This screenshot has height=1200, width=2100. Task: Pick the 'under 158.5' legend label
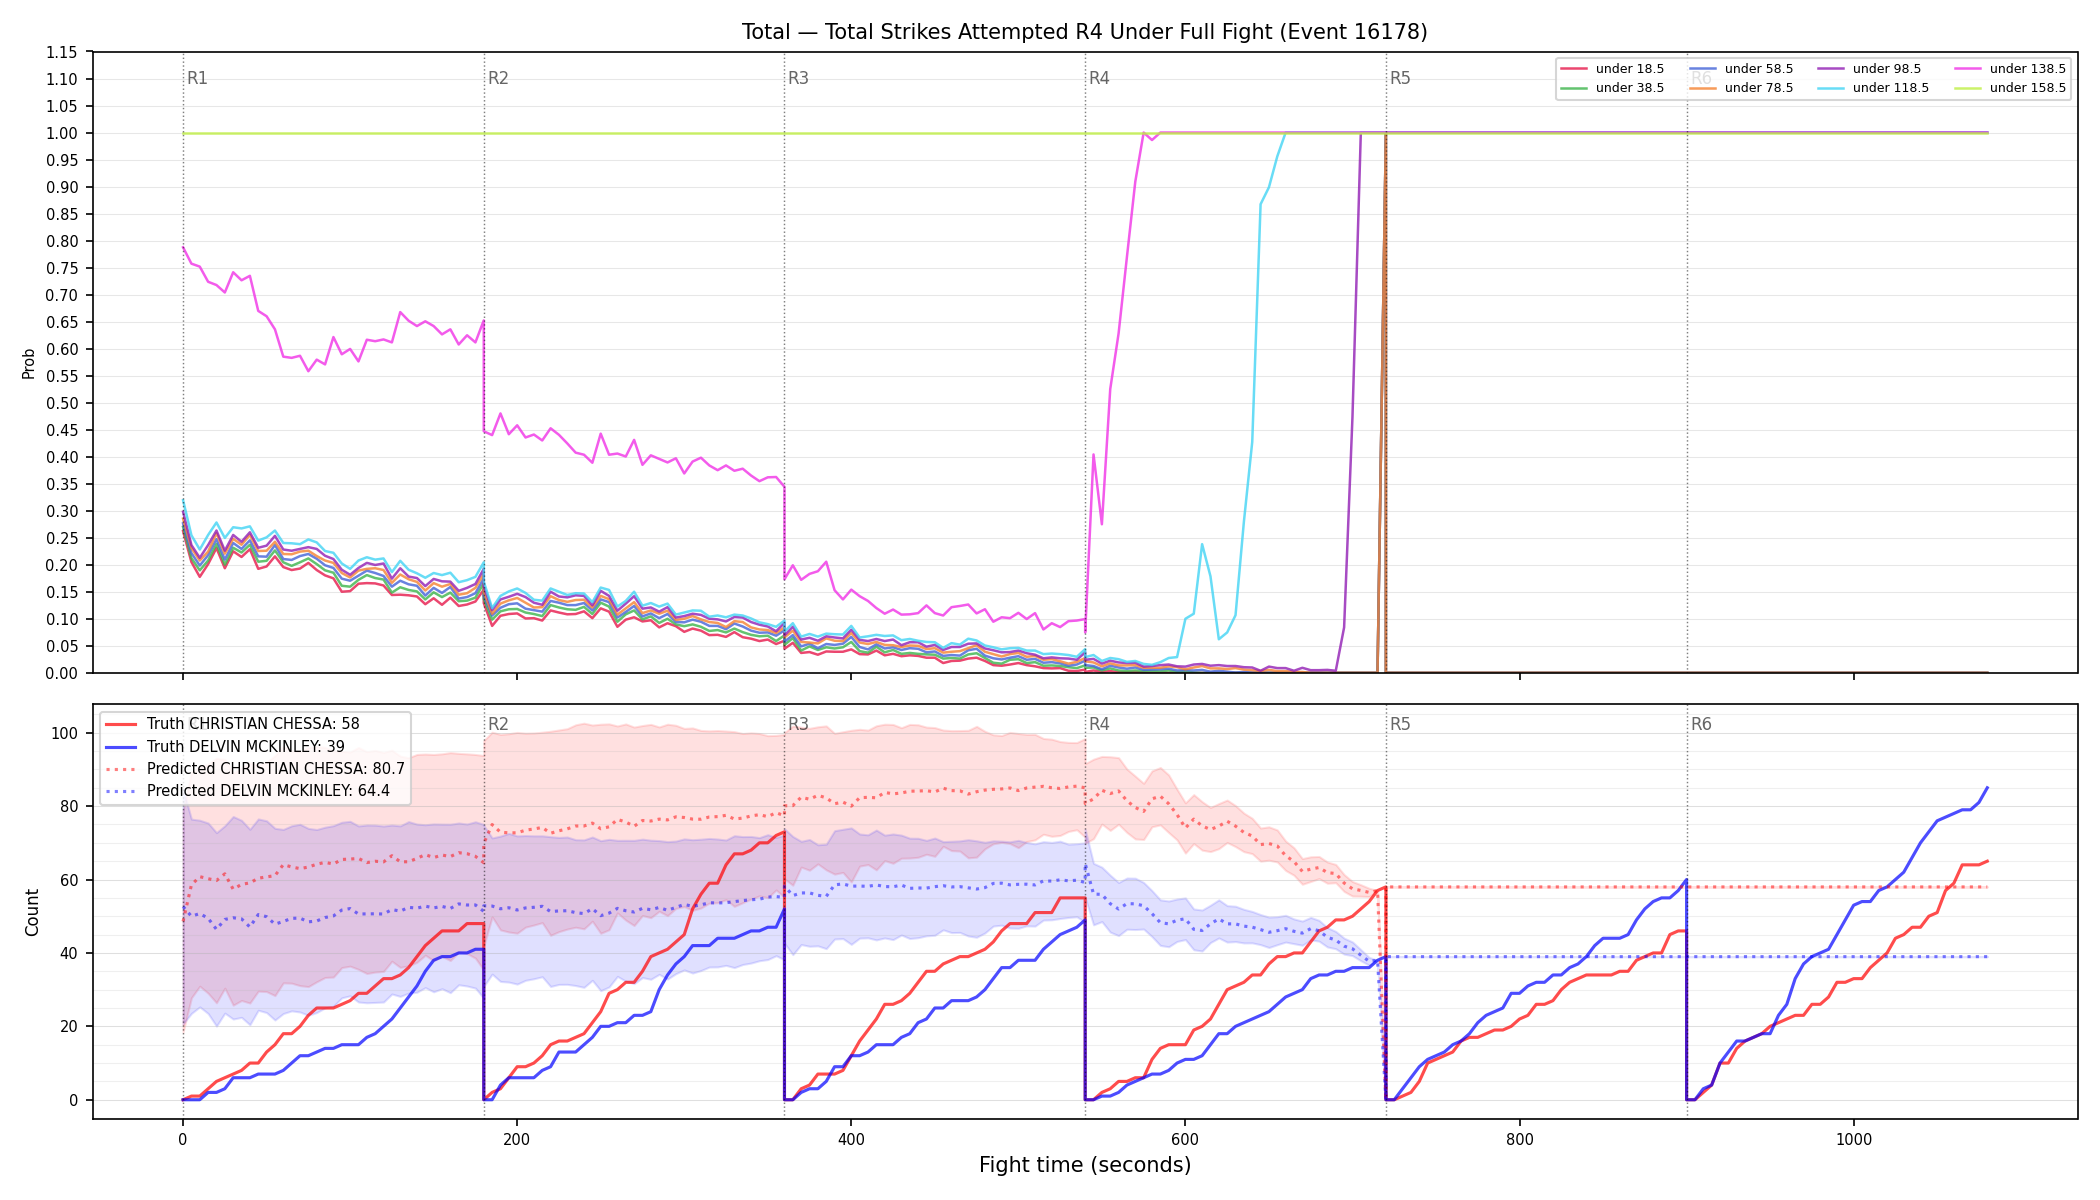(2028, 88)
